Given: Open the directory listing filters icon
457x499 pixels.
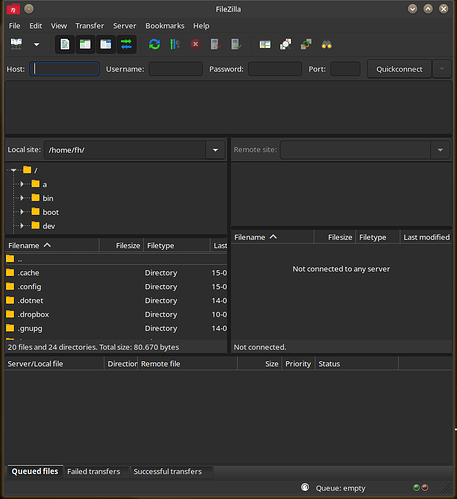Looking at the screenshot, I should 265,44.
